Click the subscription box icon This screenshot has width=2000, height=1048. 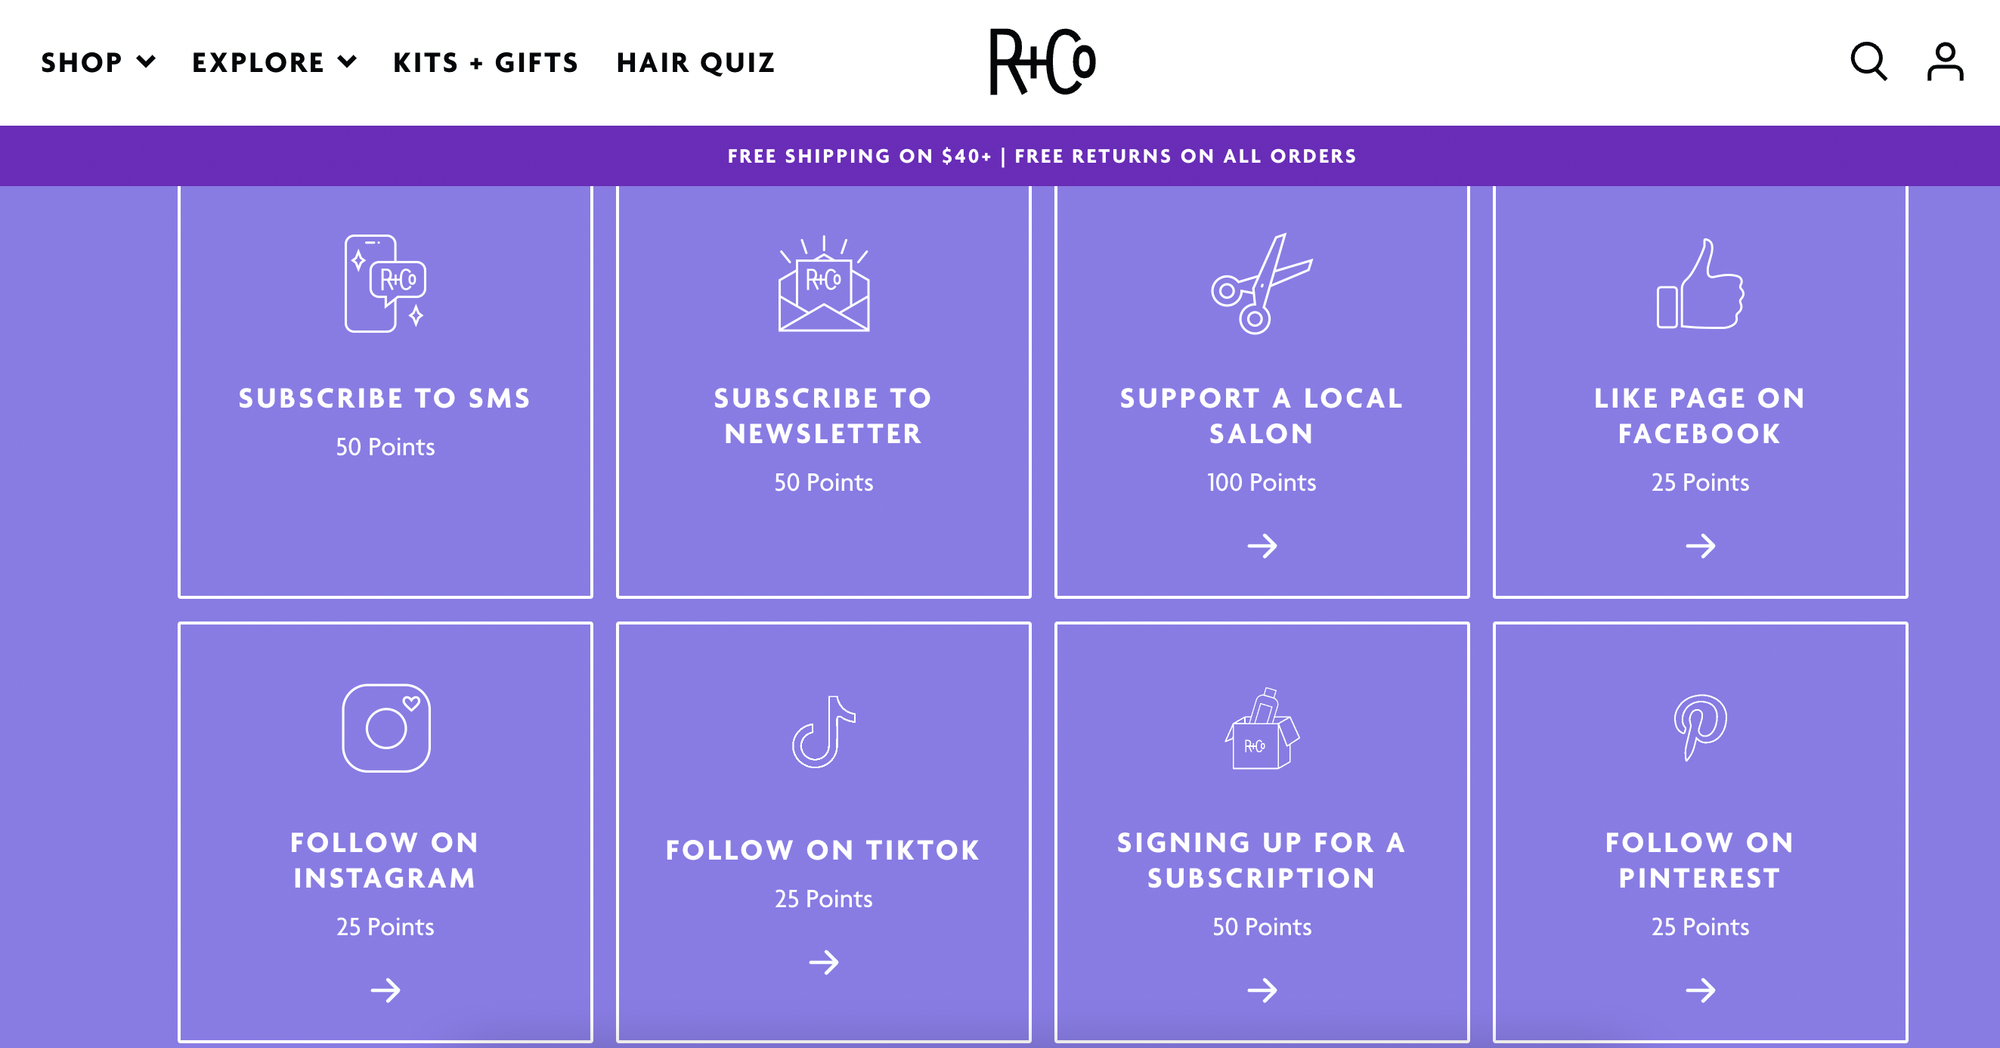point(1262,730)
